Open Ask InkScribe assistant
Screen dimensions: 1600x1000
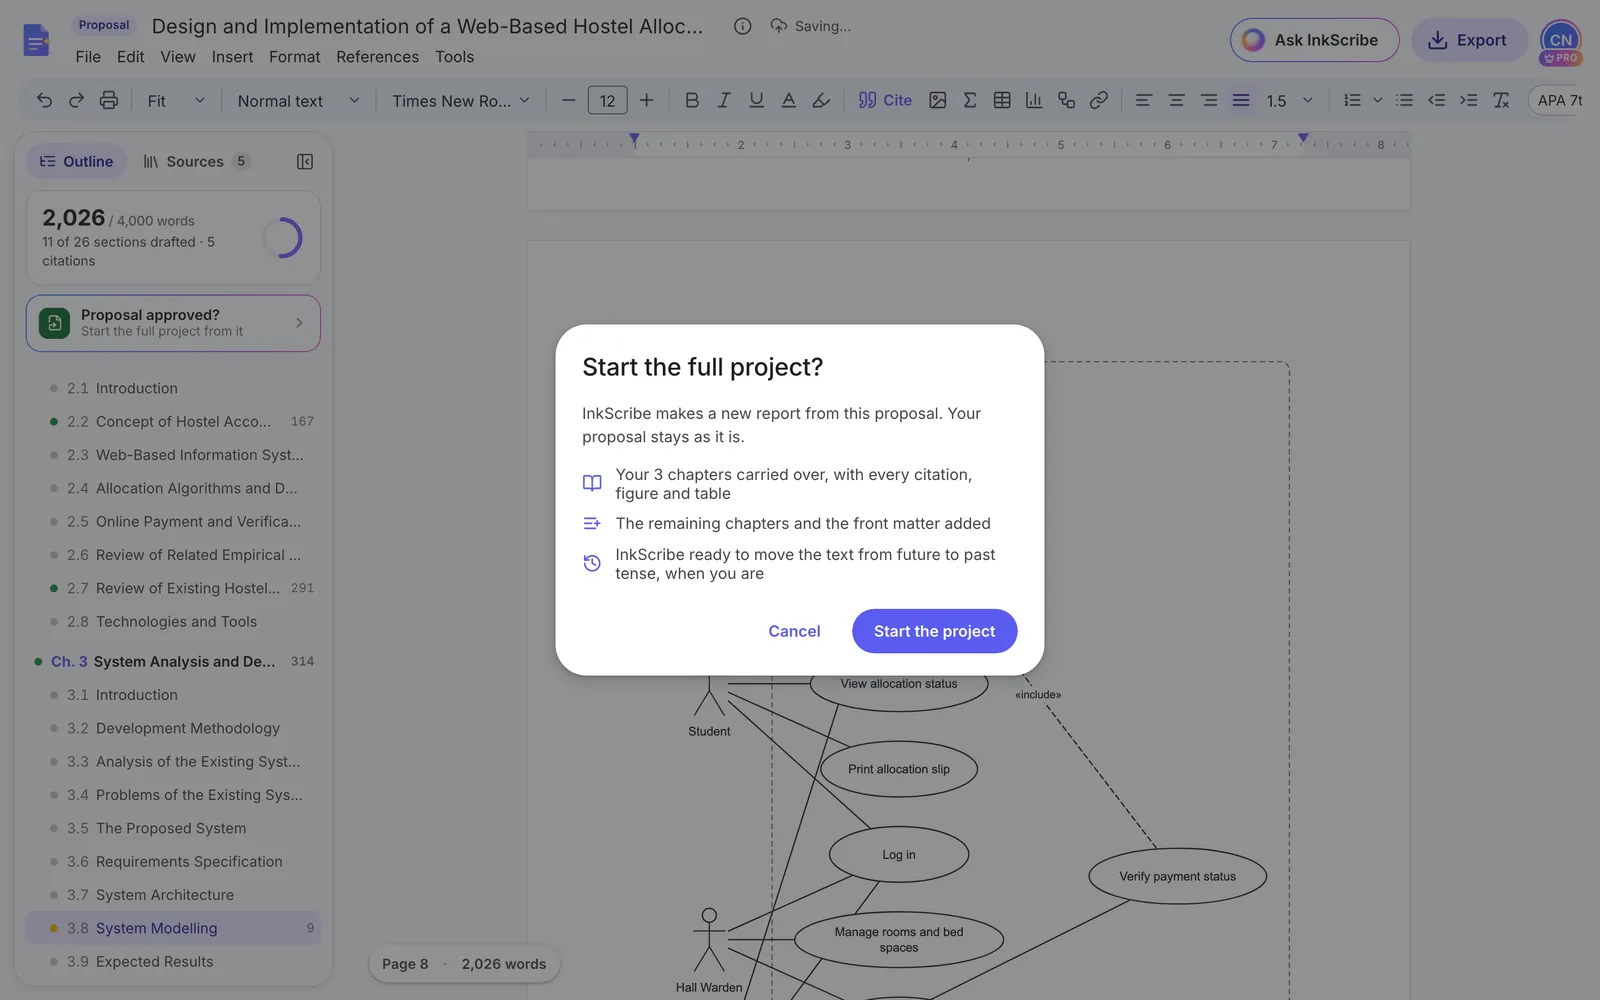(1314, 40)
